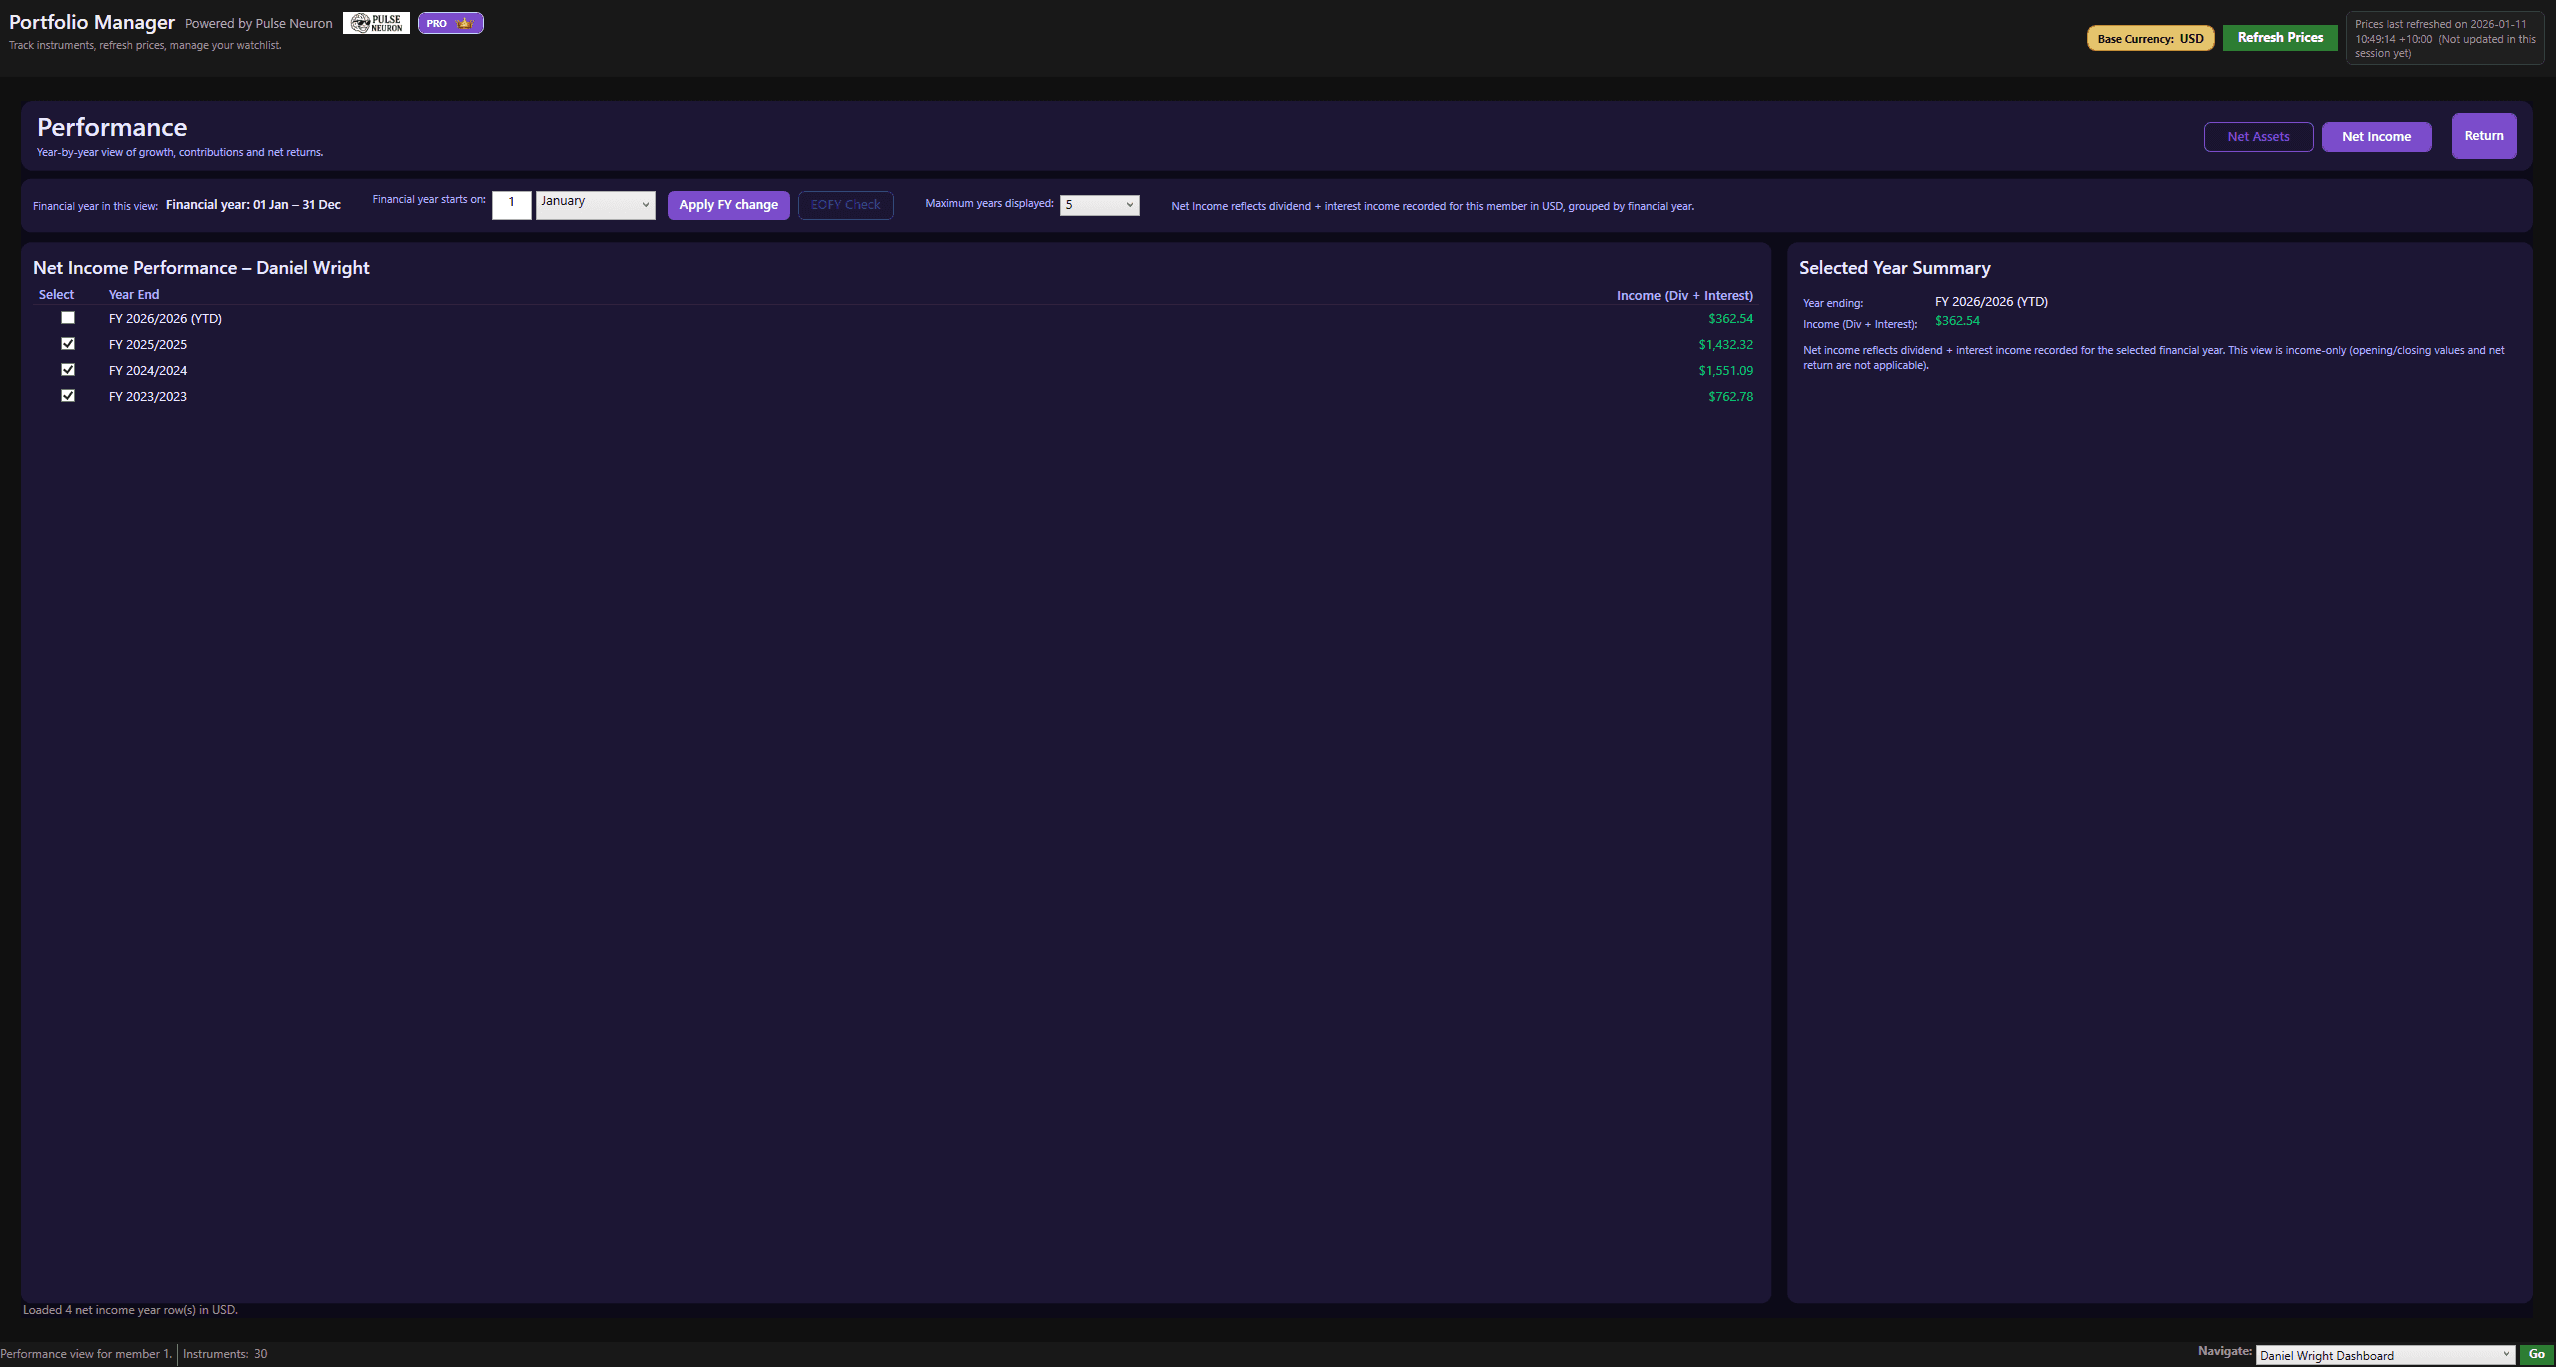Screen dimensions: 2556x1367
Task: Click the Pulse Neuron logo icon
Action: pos(376,23)
